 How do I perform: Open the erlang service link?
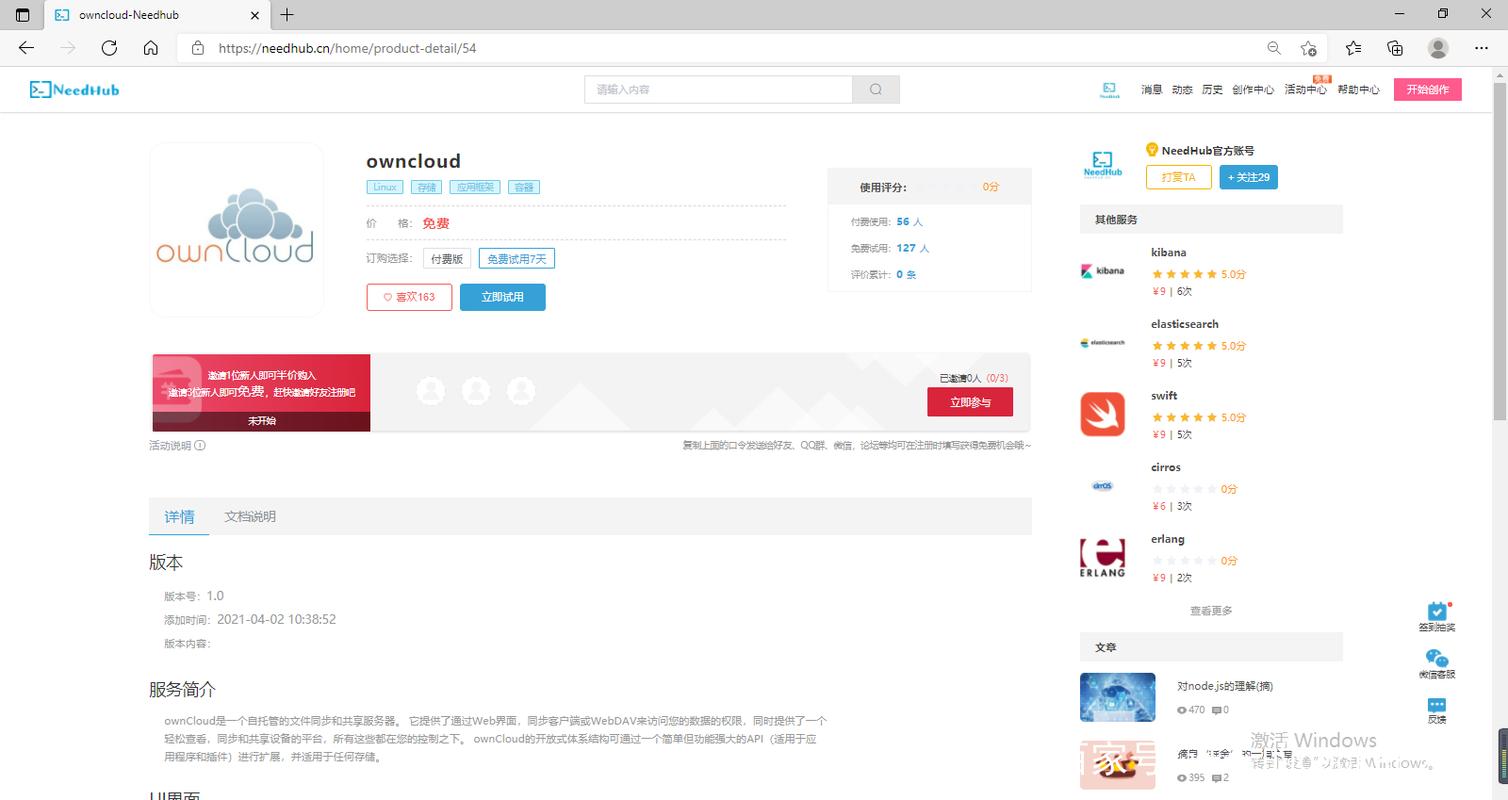coord(1168,539)
